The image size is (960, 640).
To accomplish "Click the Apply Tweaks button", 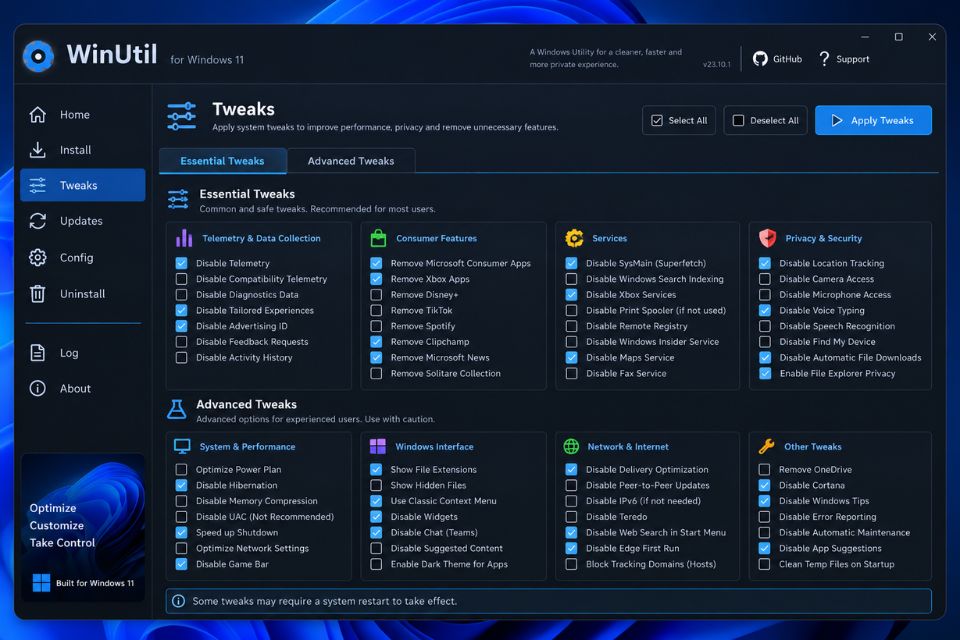I will pyautogui.click(x=873, y=120).
